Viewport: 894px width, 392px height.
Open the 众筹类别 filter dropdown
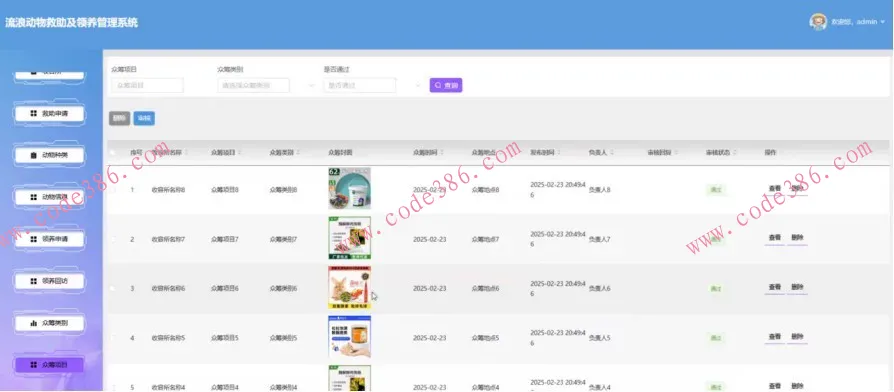[254, 85]
